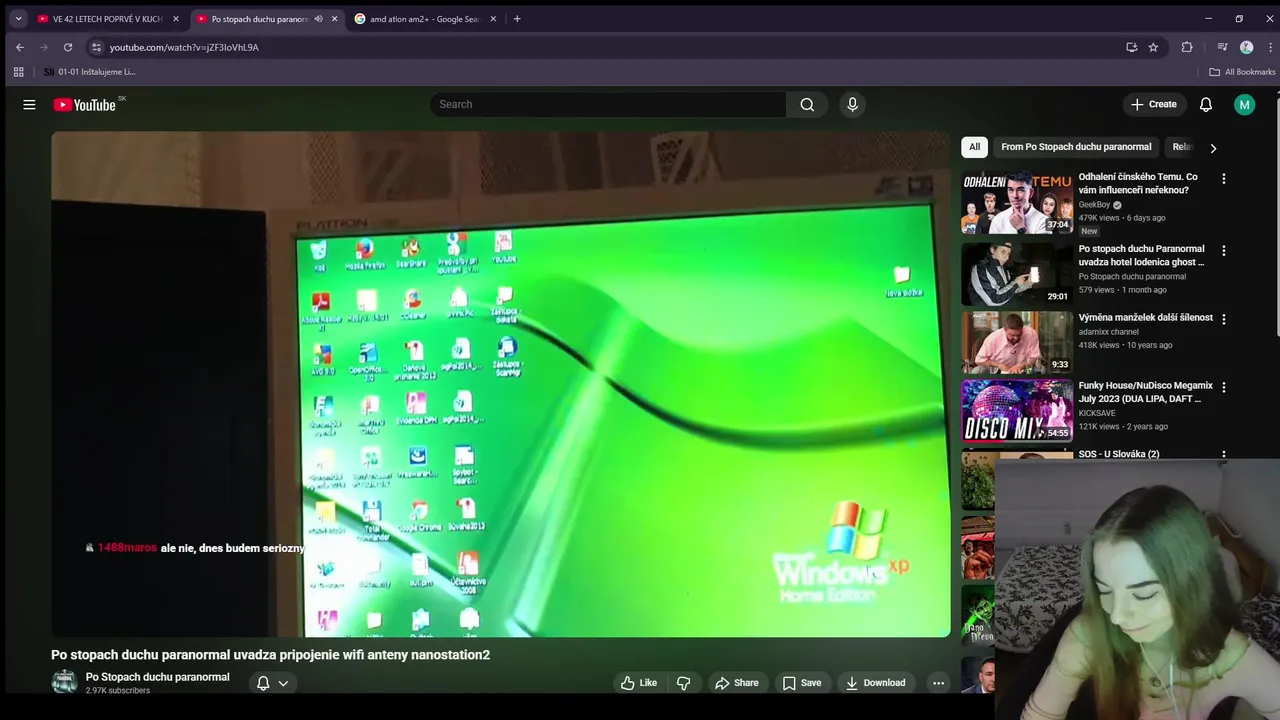Start voice search with microphone icon

(x=852, y=104)
